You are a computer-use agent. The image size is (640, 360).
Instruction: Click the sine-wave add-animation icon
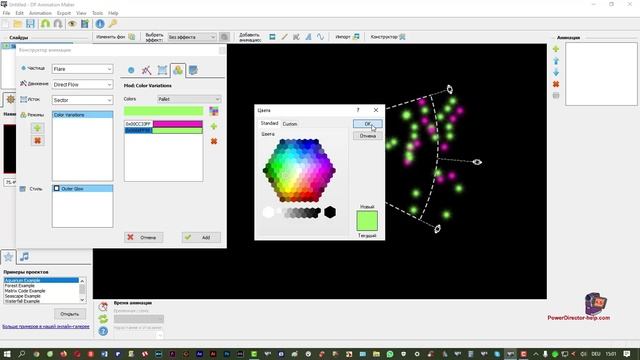pyautogui.click(x=320, y=37)
